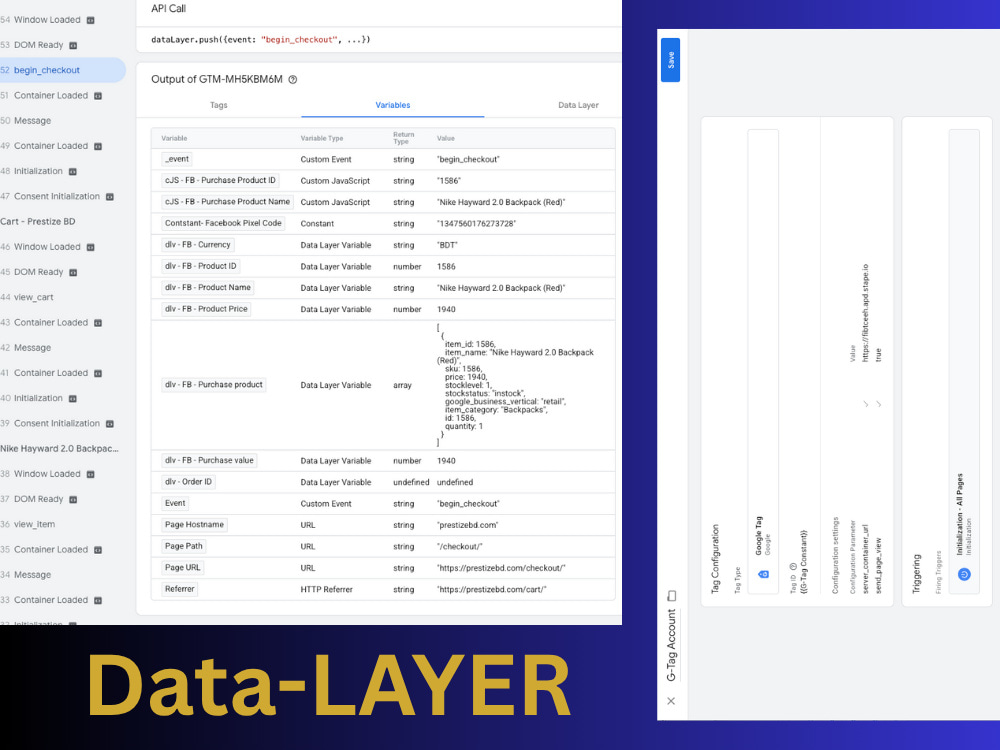Viewport: 1000px width, 750px height.
Task: Click the "https://prestizebd.com/cart/" referrer value
Action: tap(492, 590)
